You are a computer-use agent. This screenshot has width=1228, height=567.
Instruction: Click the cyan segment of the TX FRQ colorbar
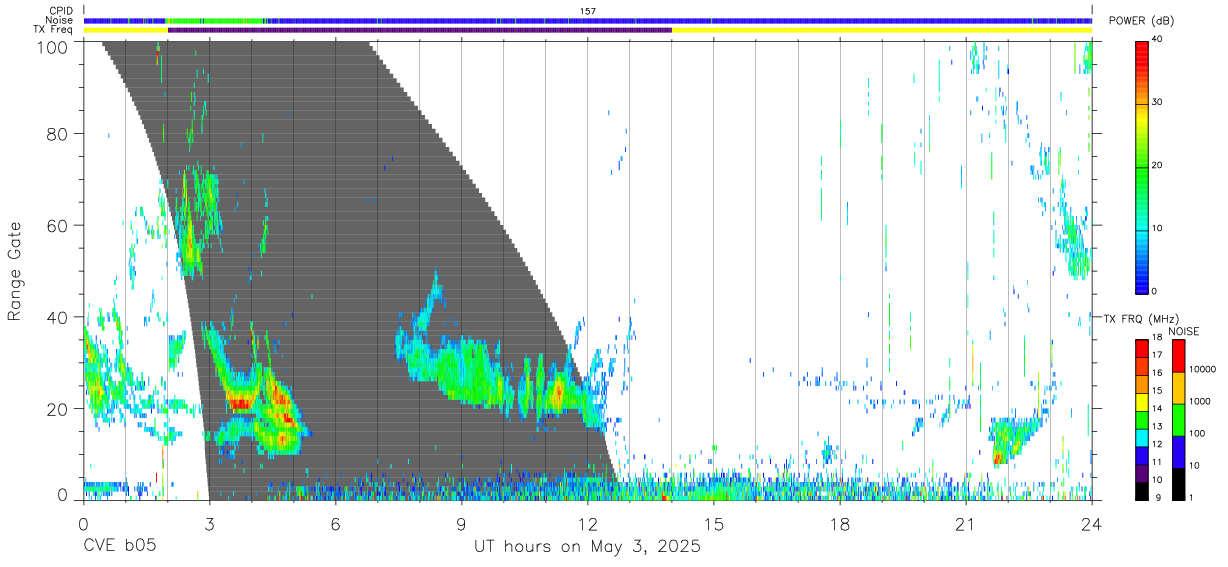(x=1142, y=440)
